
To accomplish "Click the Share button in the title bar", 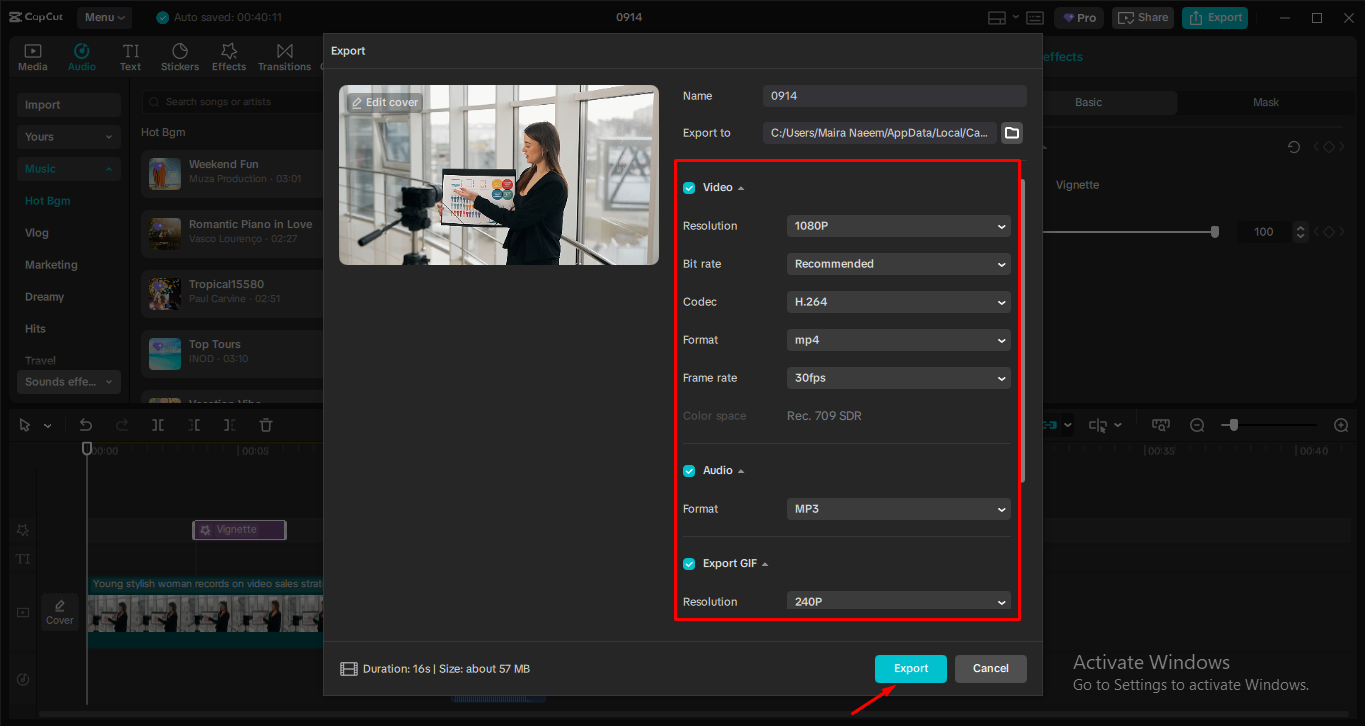I will [x=1143, y=18].
